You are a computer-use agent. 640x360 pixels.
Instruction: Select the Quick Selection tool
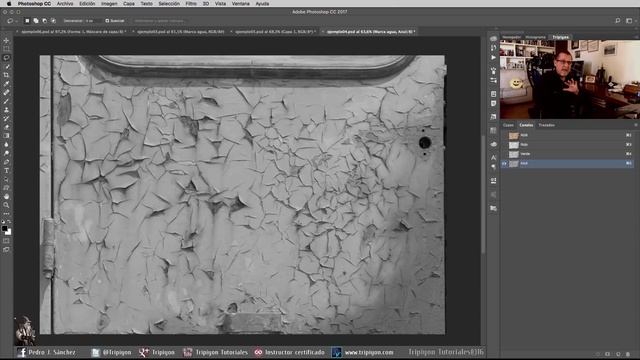click(6, 66)
